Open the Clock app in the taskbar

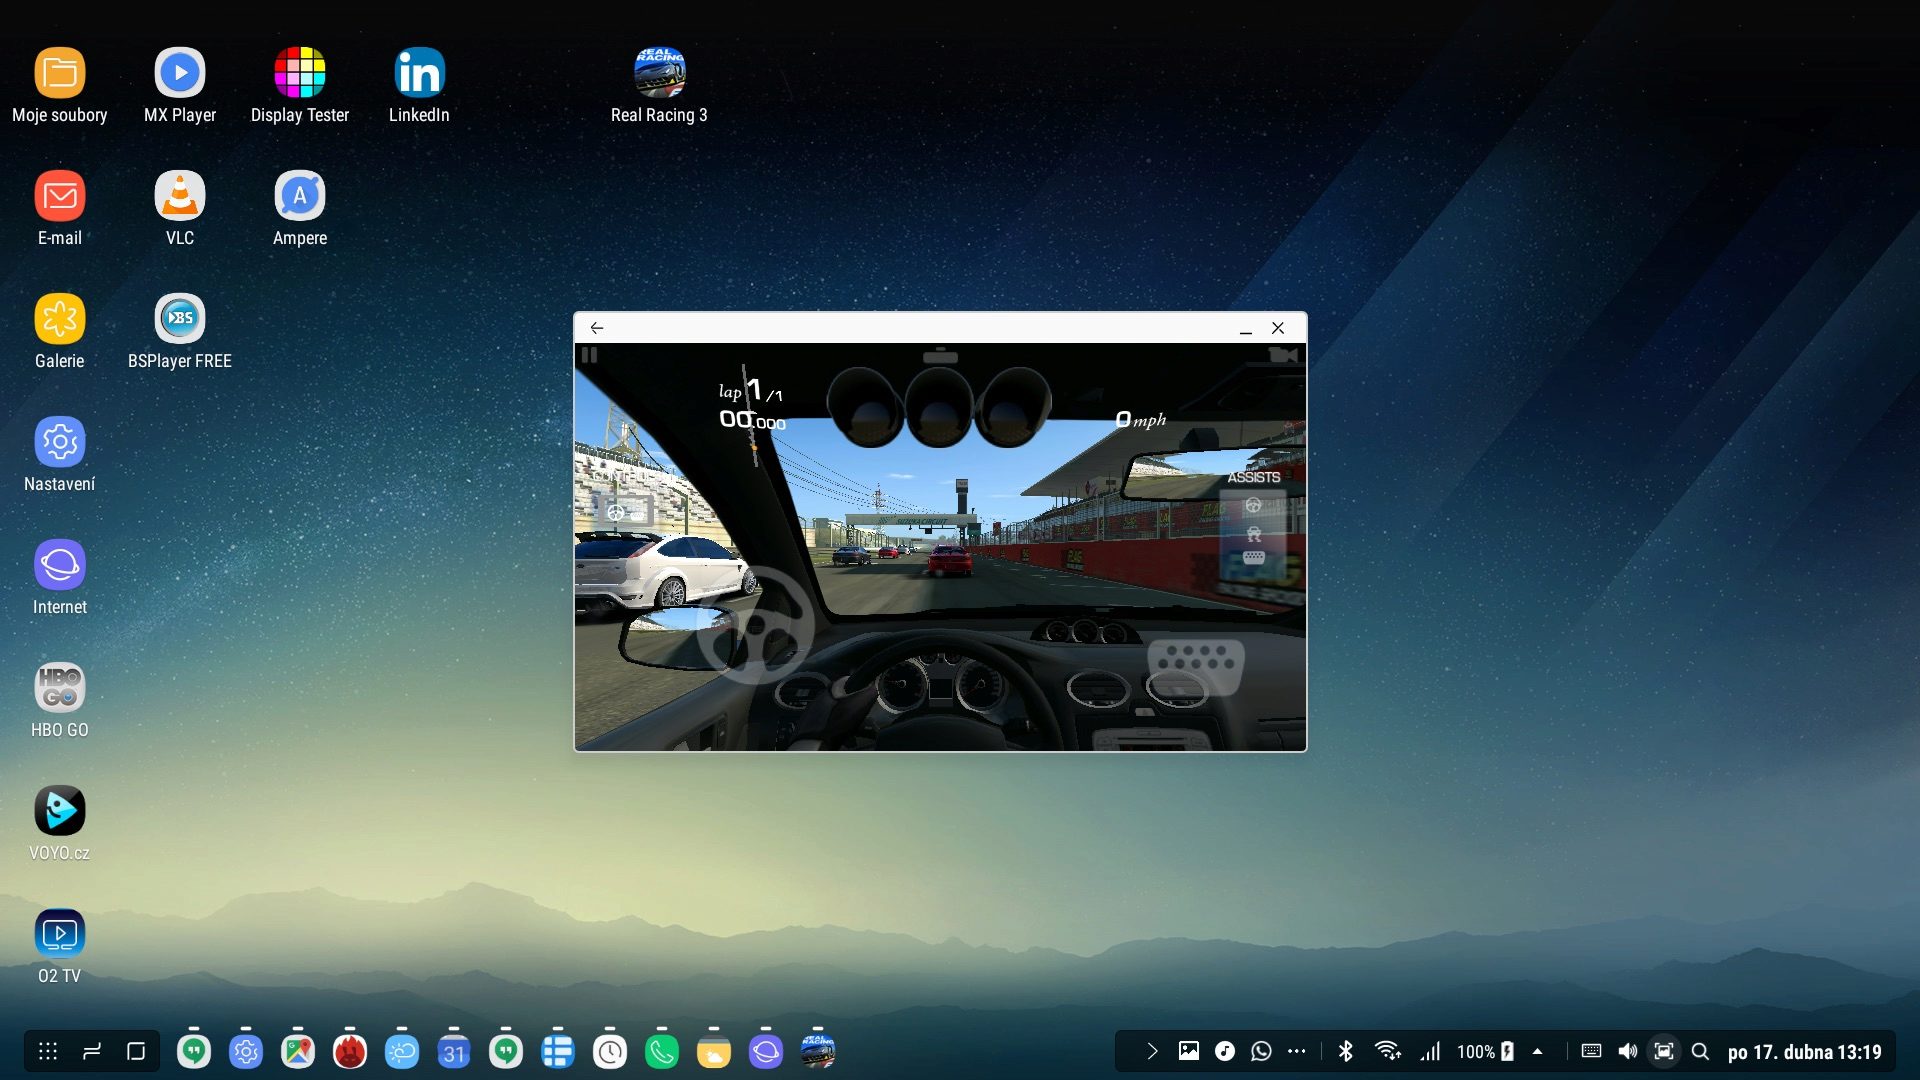[610, 1051]
